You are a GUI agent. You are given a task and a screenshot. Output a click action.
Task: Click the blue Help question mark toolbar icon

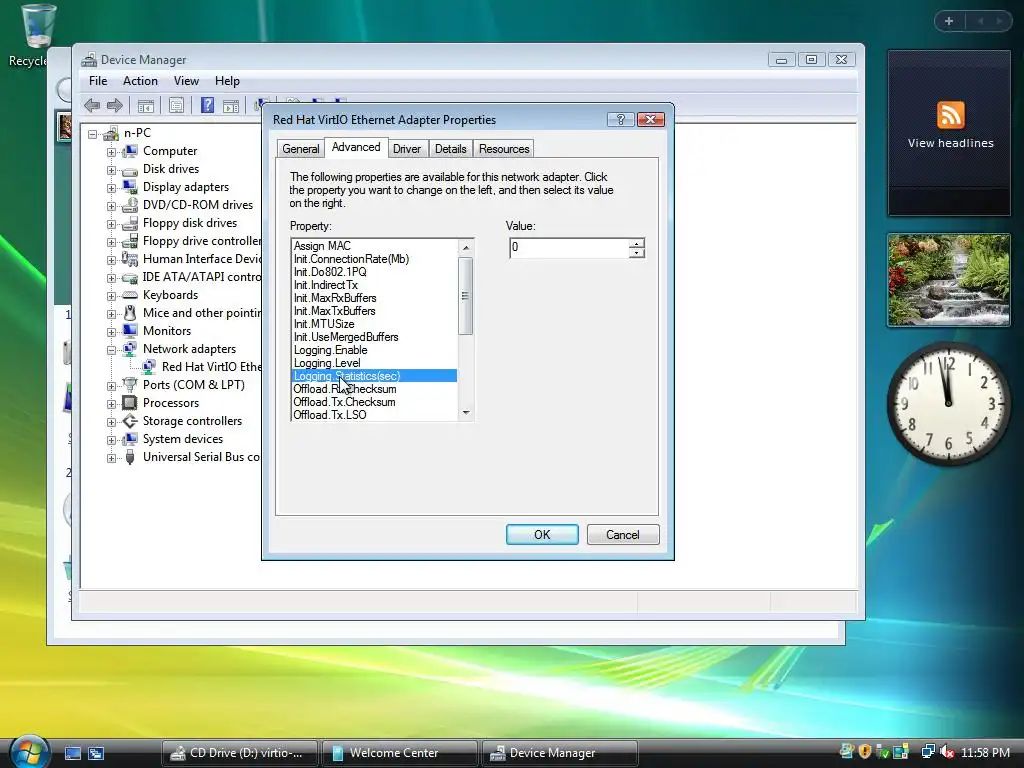(x=207, y=105)
